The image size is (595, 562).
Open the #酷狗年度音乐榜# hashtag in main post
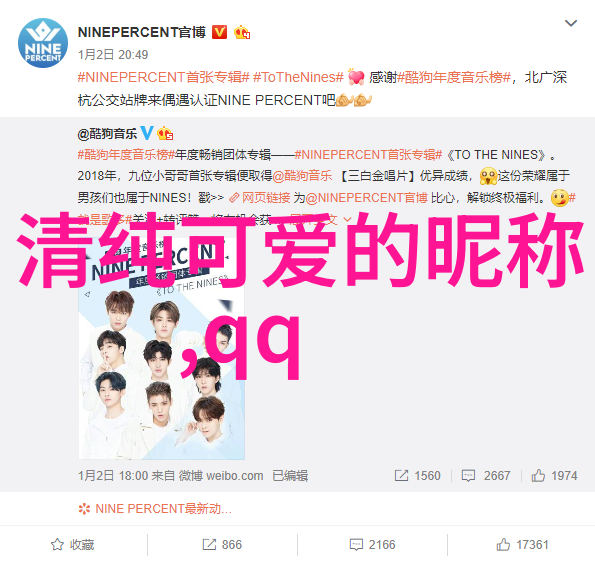pyautogui.click(x=454, y=77)
